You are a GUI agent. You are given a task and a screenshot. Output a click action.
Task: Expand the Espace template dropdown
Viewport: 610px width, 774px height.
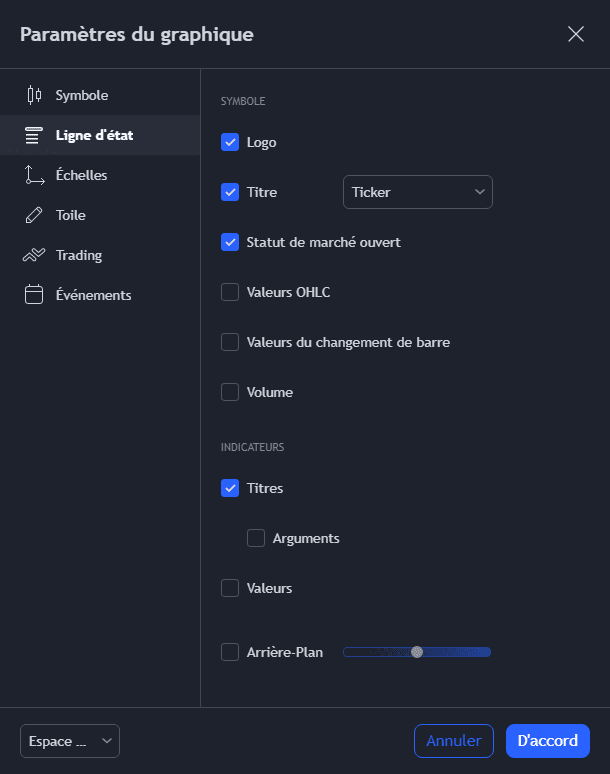coord(69,741)
